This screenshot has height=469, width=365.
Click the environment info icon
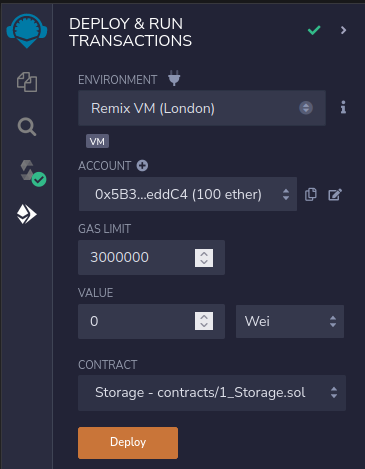pos(343,108)
